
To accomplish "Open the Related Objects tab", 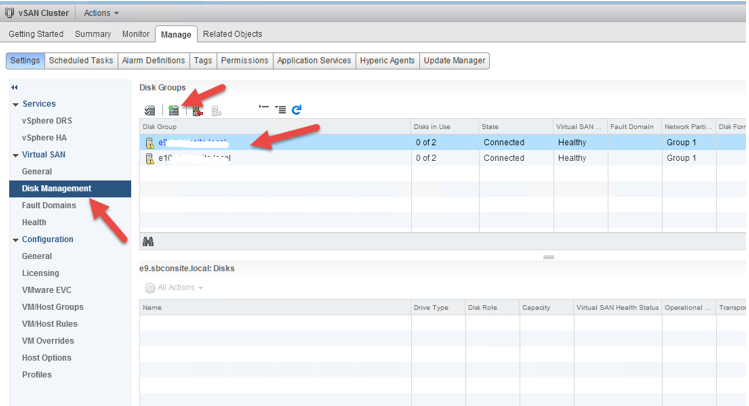I will (x=232, y=34).
